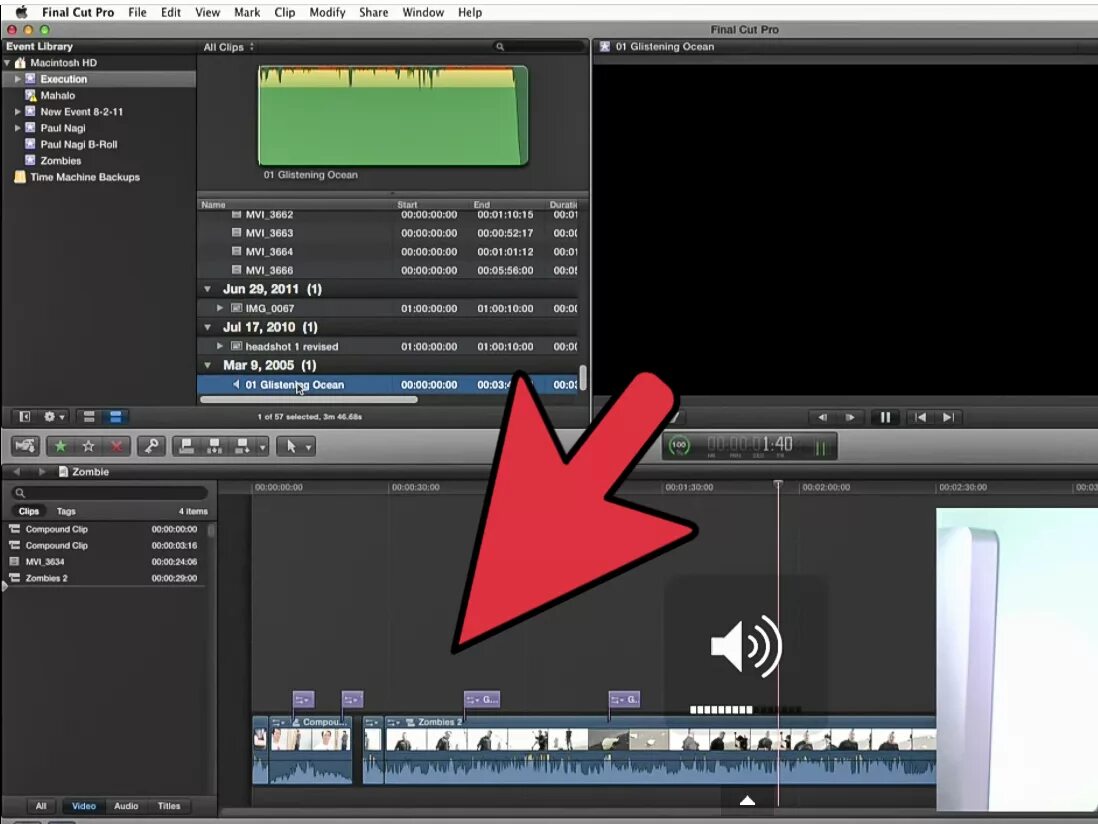Image resolution: width=1098 pixels, height=824 pixels.
Task: Open the Event Browser gear action menu
Action: point(54,417)
